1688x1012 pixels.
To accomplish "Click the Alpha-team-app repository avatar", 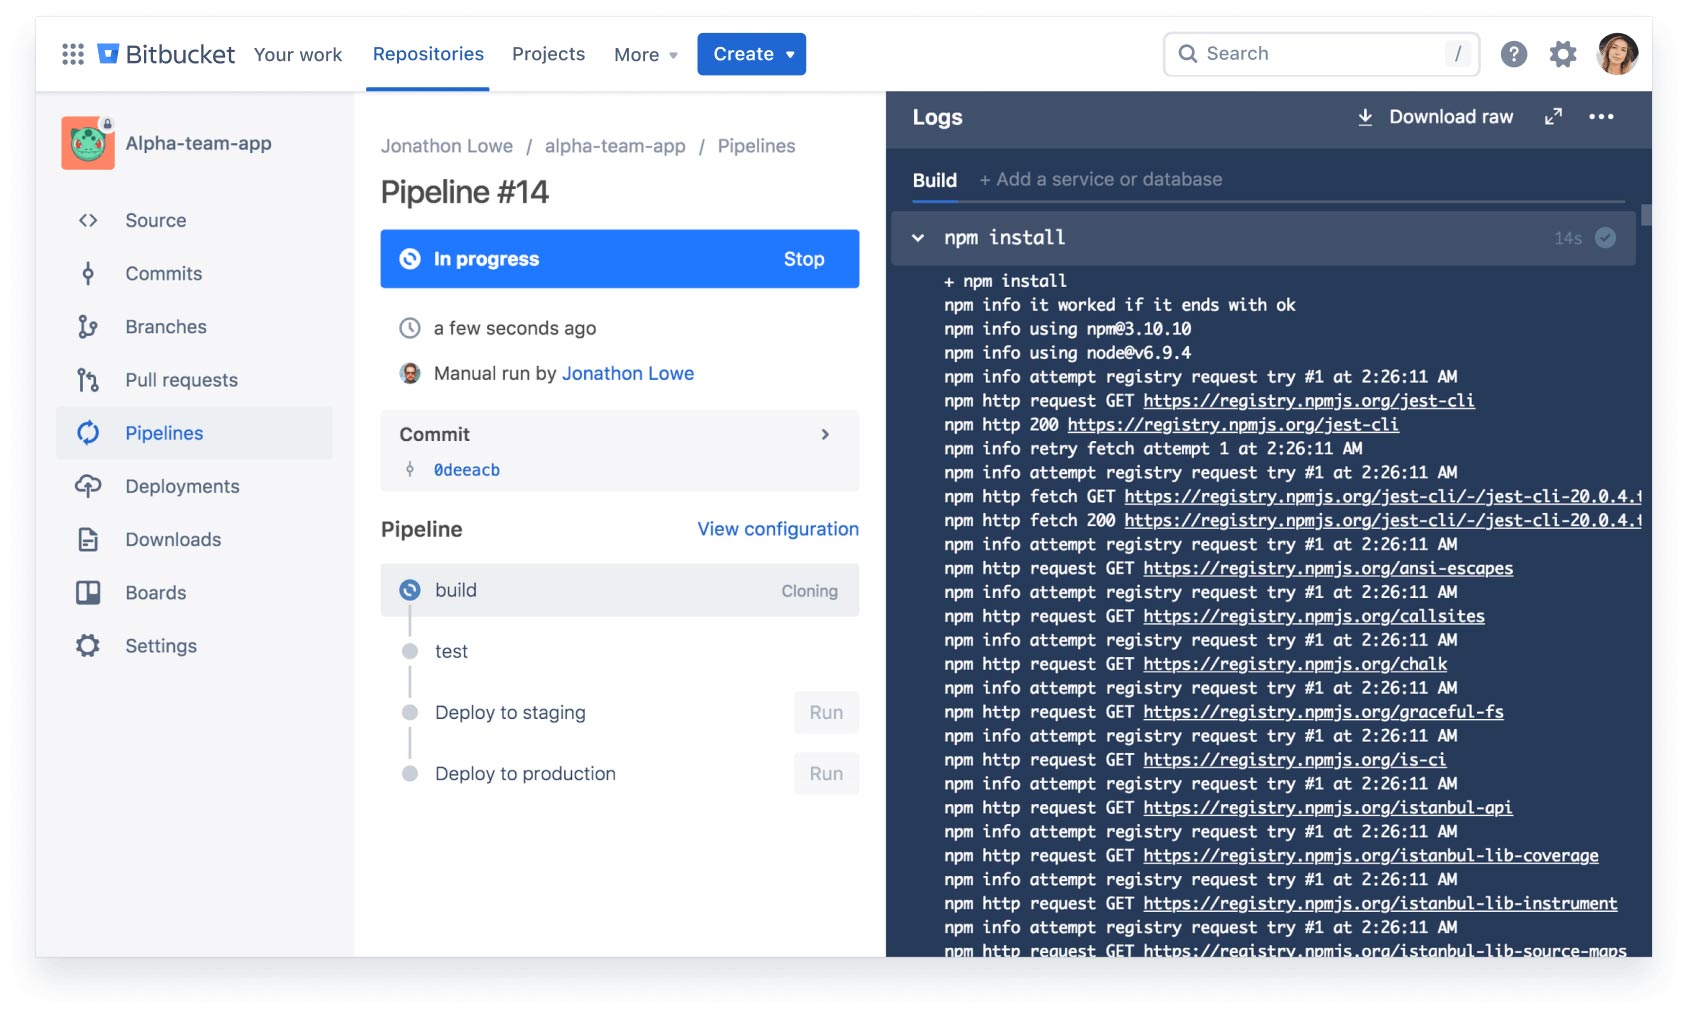I will [x=88, y=143].
